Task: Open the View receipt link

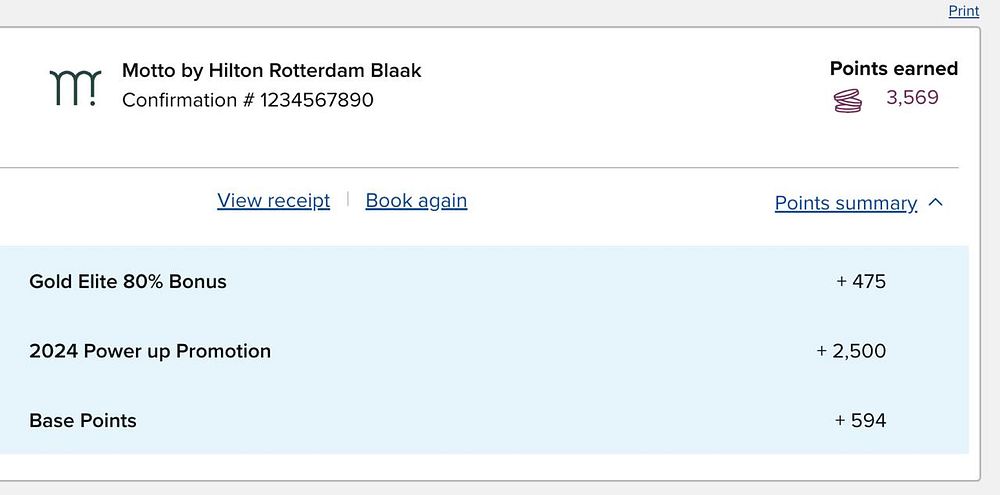Action: point(273,200)
